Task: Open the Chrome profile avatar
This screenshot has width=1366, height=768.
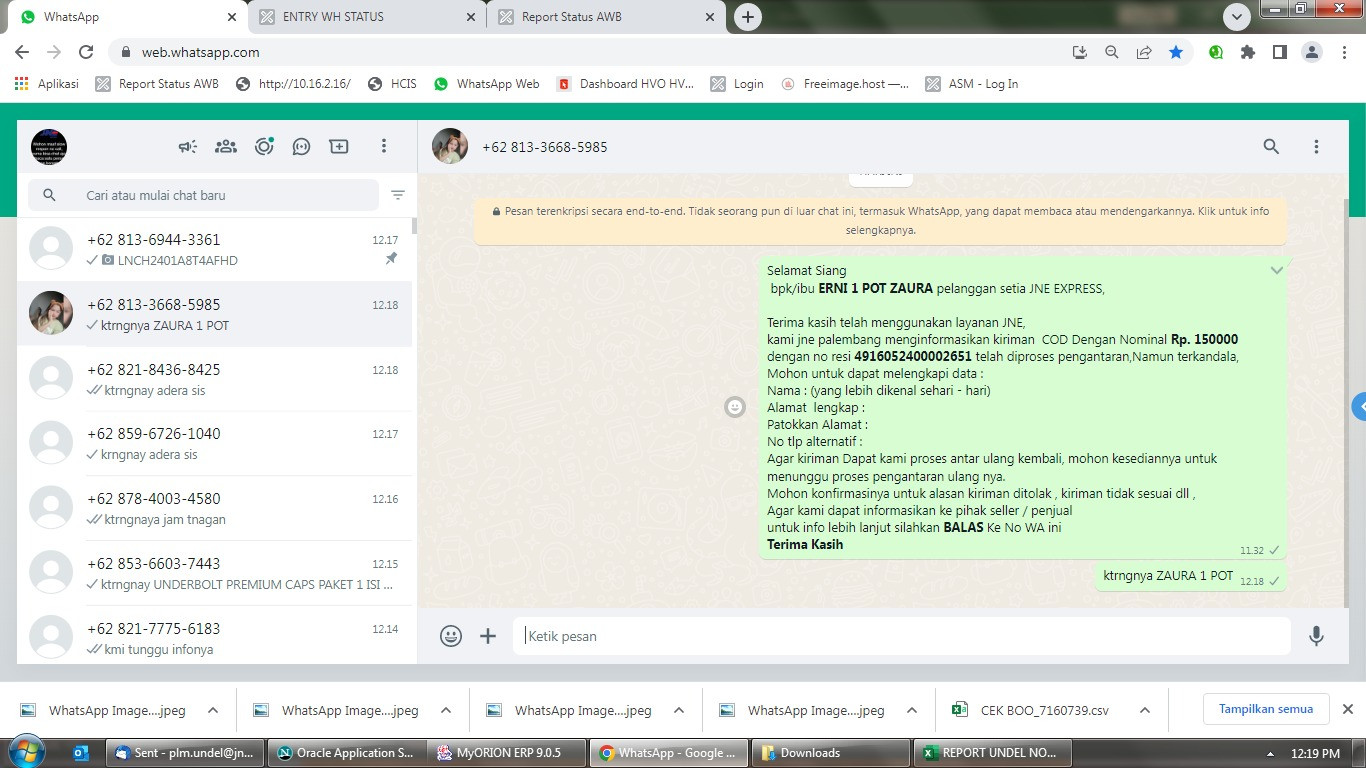Action: click(x=1312, y=52)
